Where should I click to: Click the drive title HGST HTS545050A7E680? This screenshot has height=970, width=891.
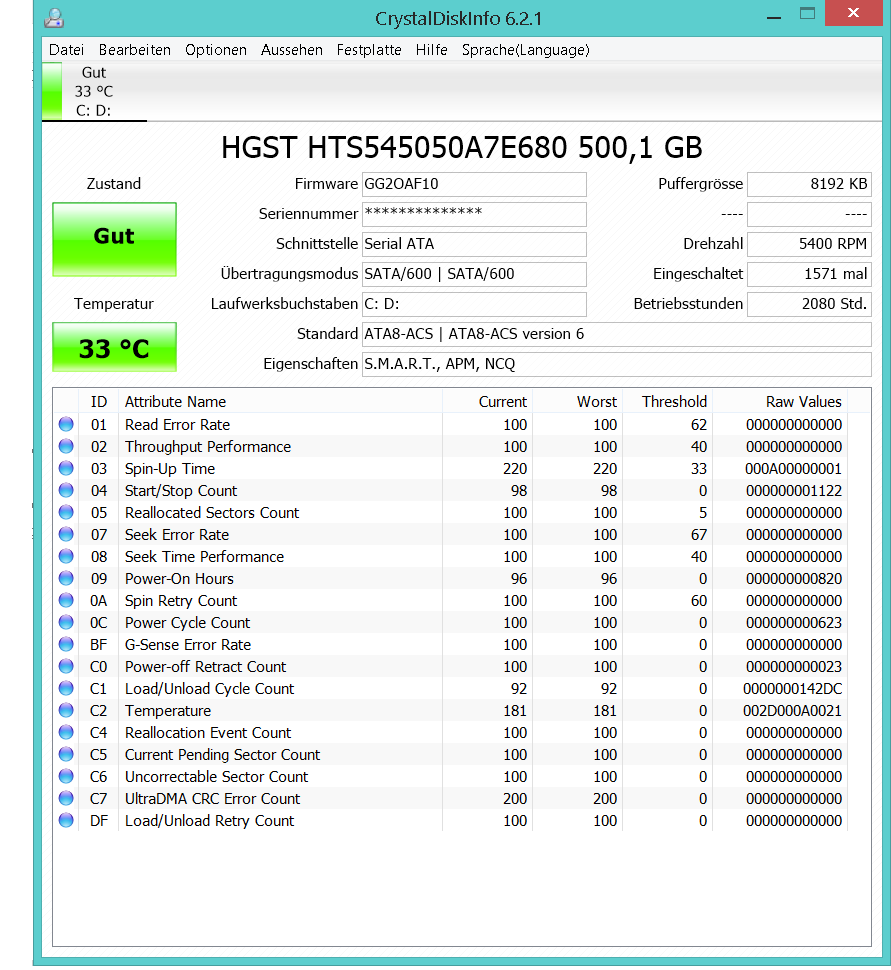point(462,148)
